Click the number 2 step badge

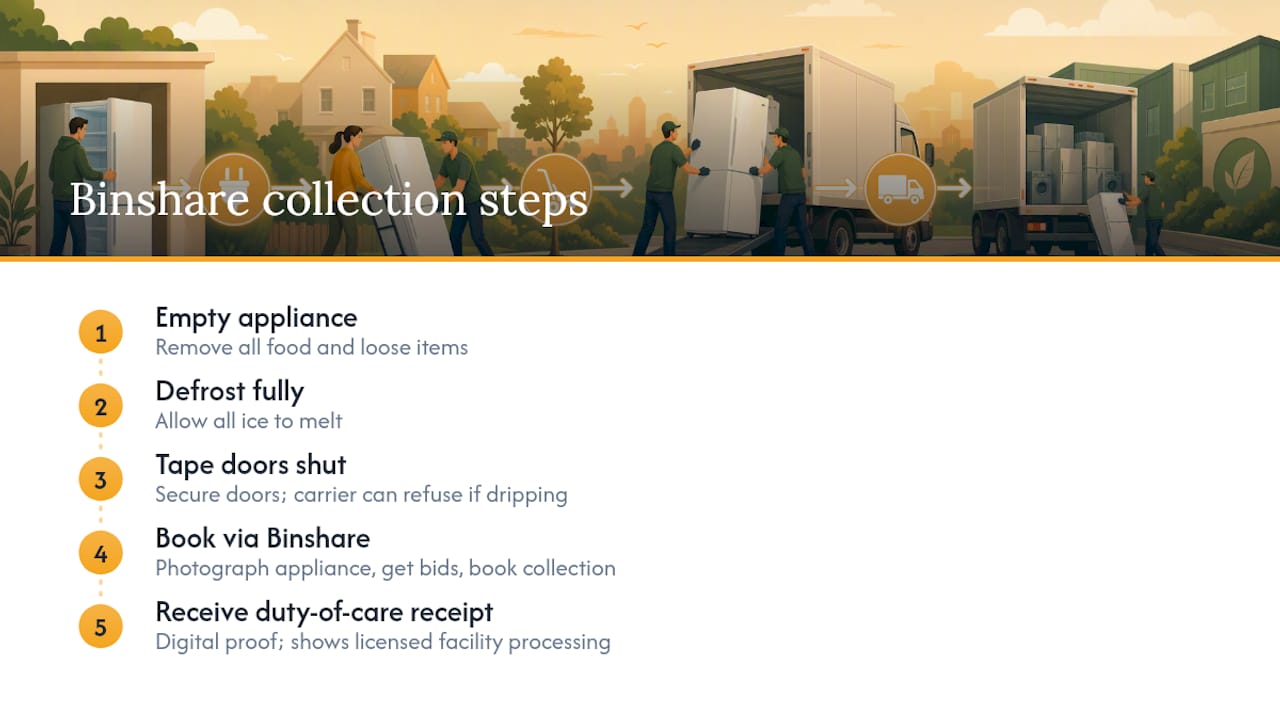click(101, 406)
